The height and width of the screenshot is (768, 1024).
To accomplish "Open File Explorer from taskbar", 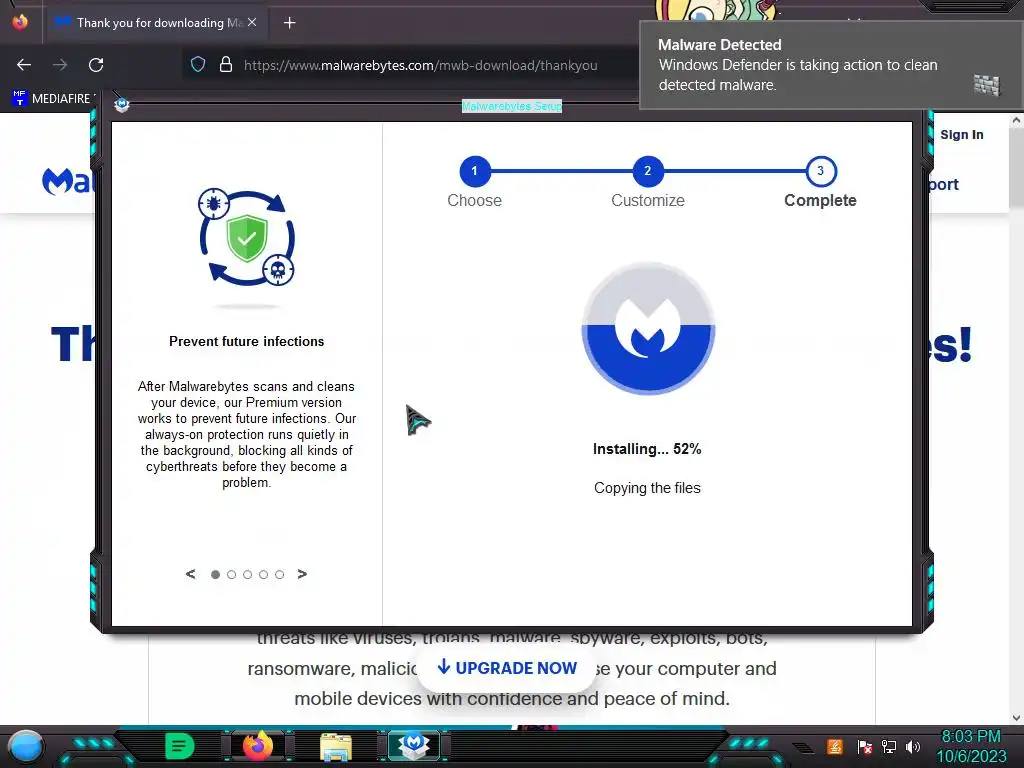I will pyautogui.click(x=336, y=747).
